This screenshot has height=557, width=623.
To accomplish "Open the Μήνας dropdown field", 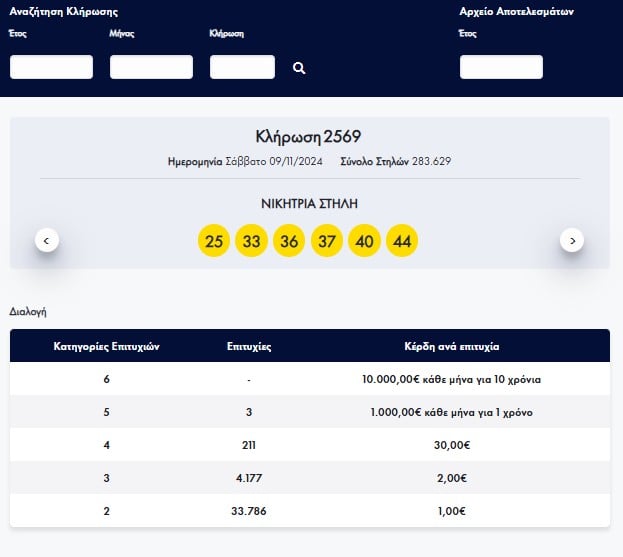I will point(151,67).
